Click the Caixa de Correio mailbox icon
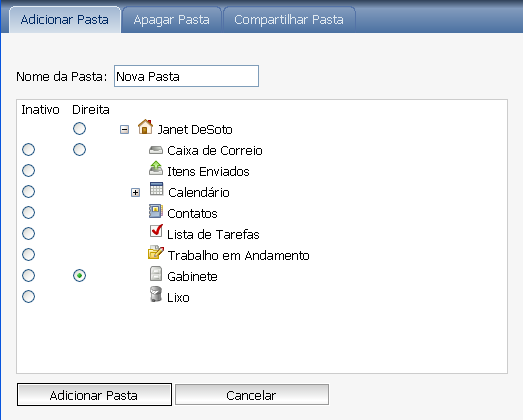 [156, 150]
